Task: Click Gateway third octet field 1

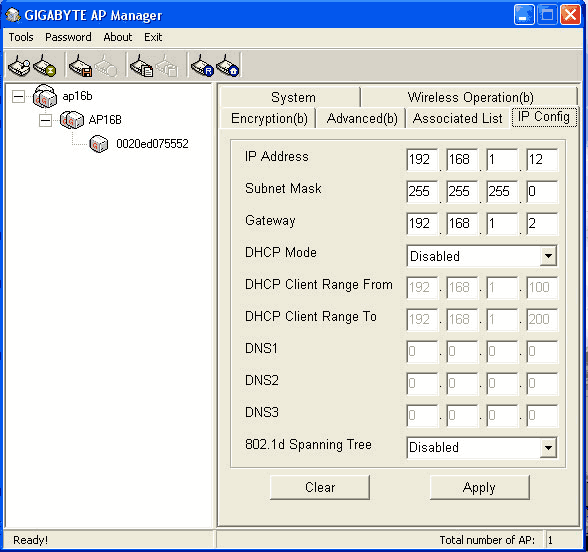Action: (502, 224)
